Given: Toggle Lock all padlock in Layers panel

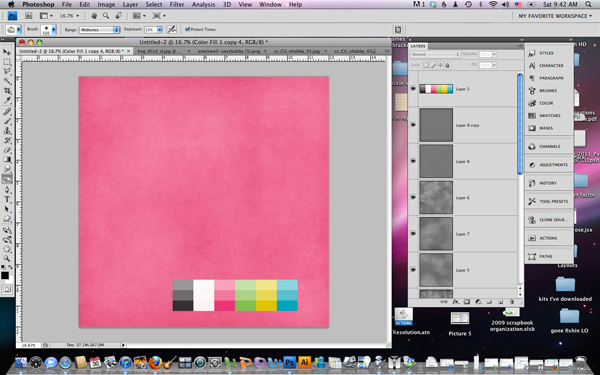Looking at the screenshot, I should coord(447,65).
